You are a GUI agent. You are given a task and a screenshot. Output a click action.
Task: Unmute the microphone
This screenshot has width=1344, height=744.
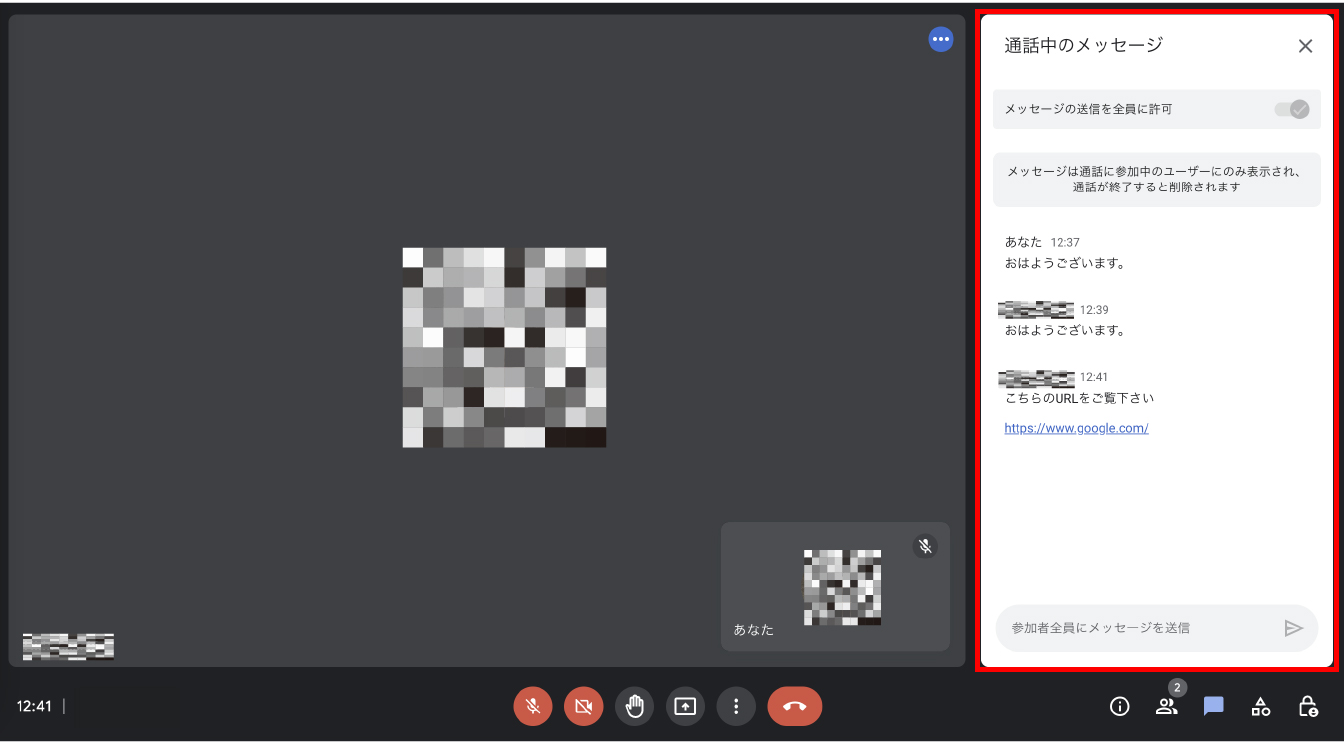pyautogui.click(x=532, y=706)
